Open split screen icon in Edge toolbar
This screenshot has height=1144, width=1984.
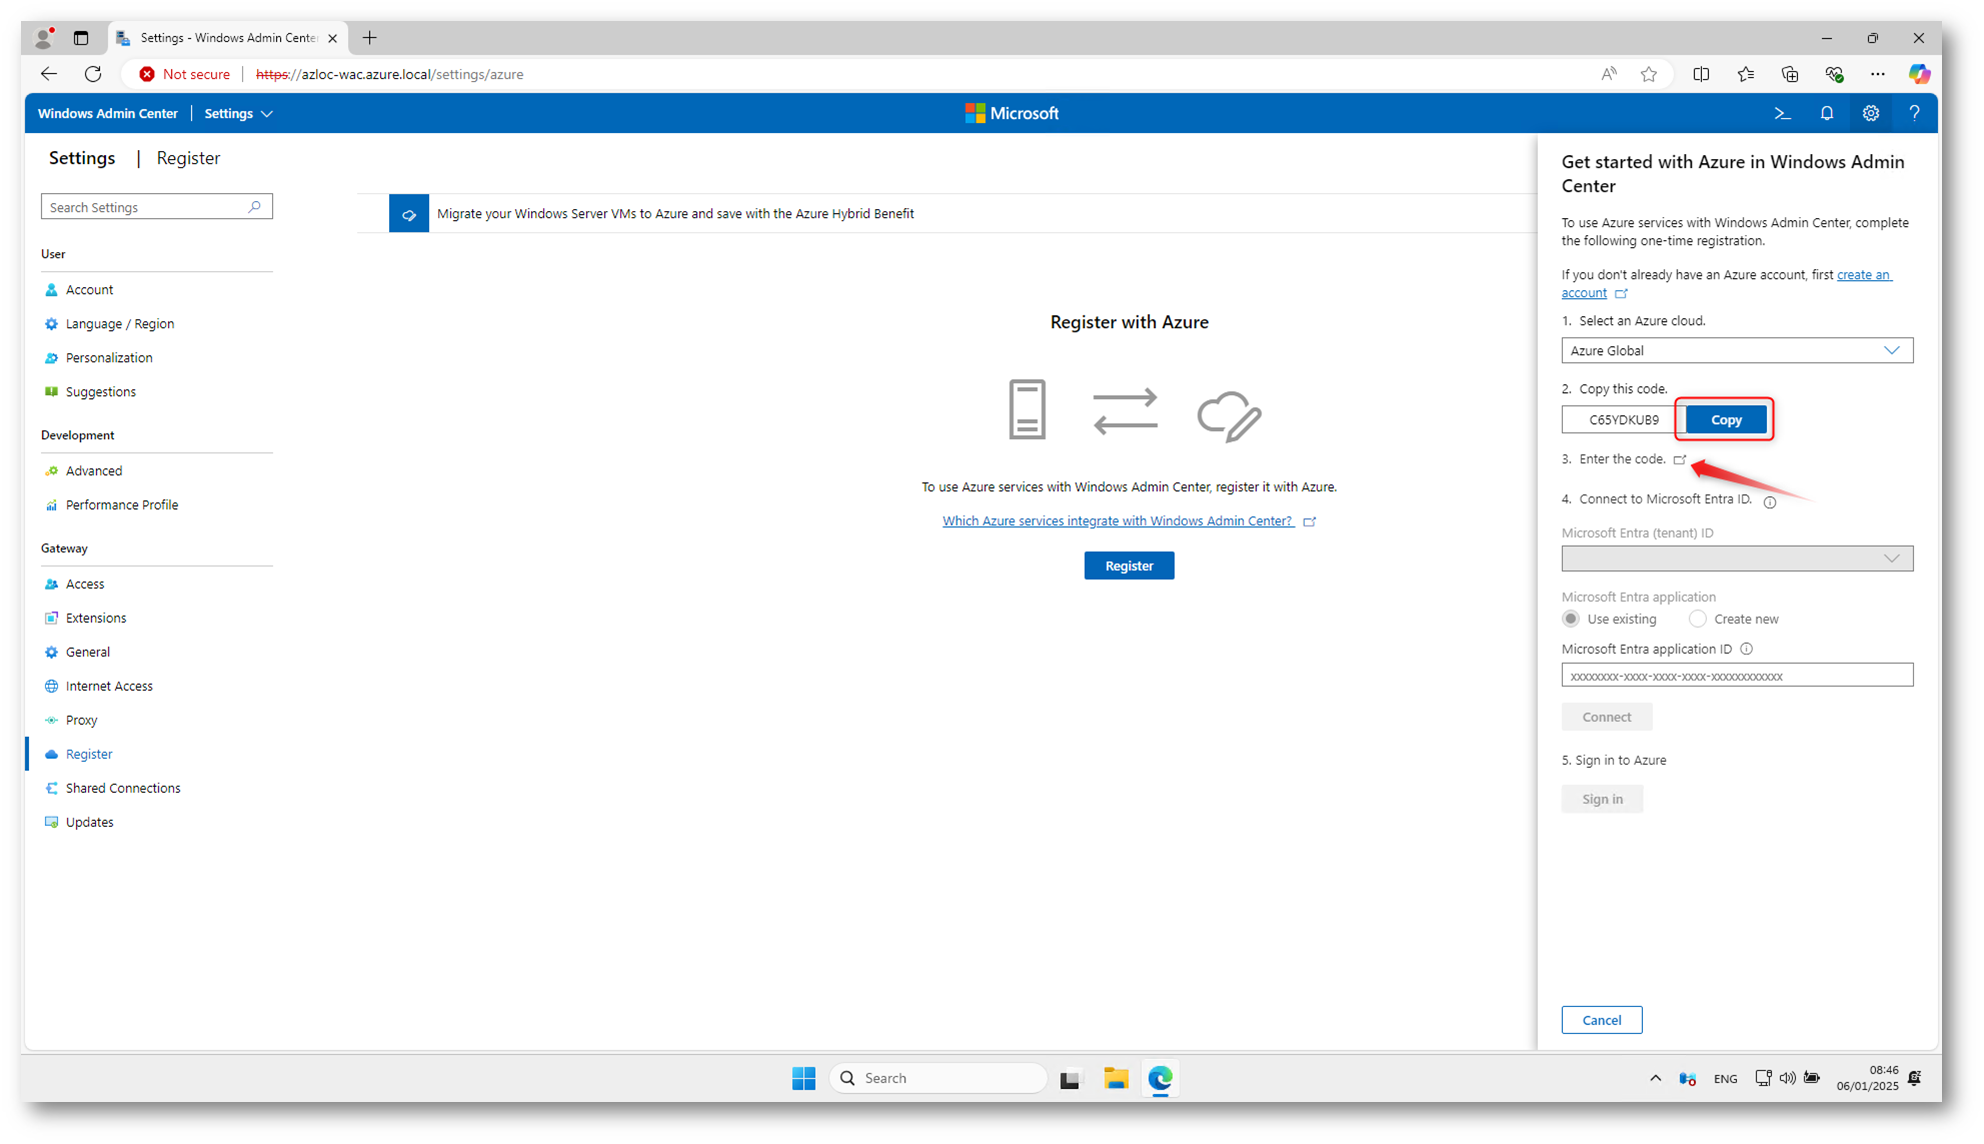coord(1701,74)
